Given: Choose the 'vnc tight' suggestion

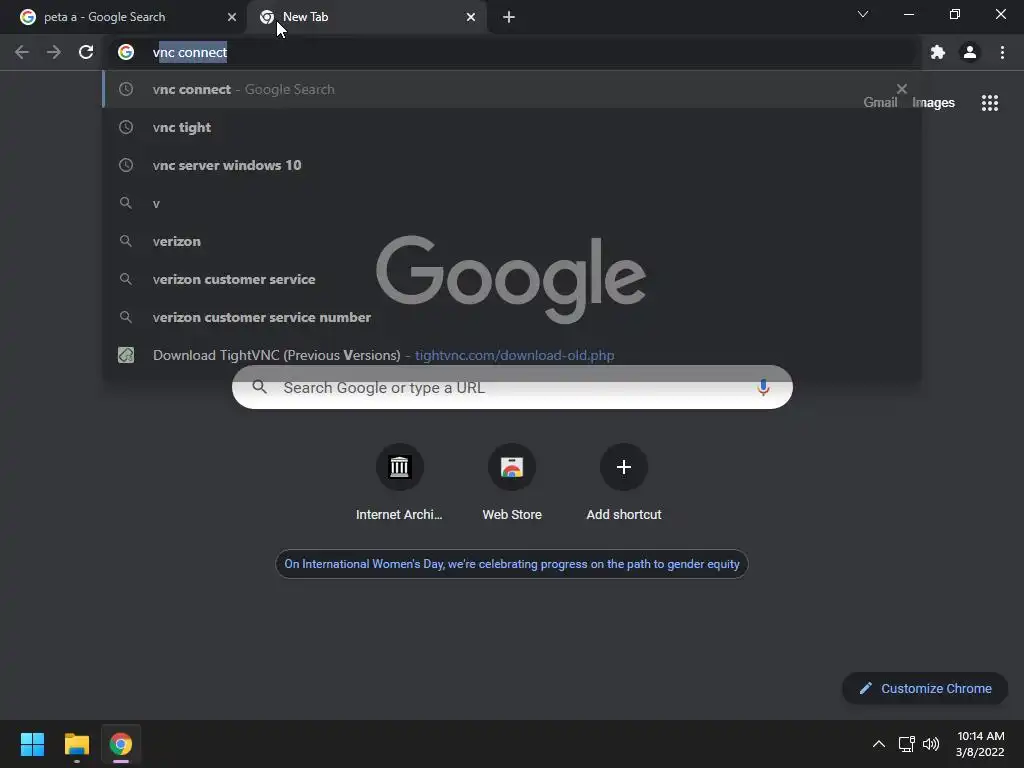Looking at the screenshot, I should point(512,127).
